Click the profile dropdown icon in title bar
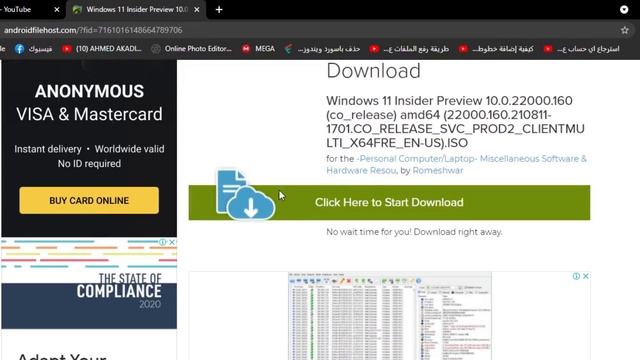The width and height of the screenshot is (640, 360). [x=624, y=9]
